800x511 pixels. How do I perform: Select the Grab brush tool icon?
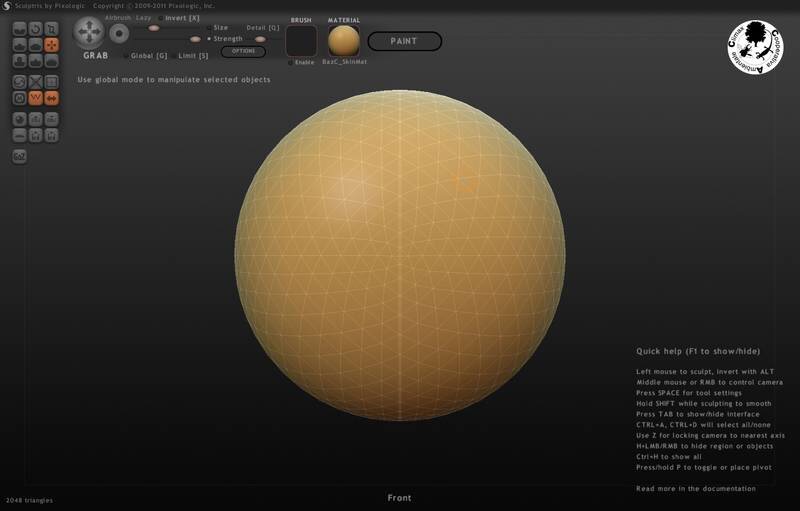pos(52,44)
